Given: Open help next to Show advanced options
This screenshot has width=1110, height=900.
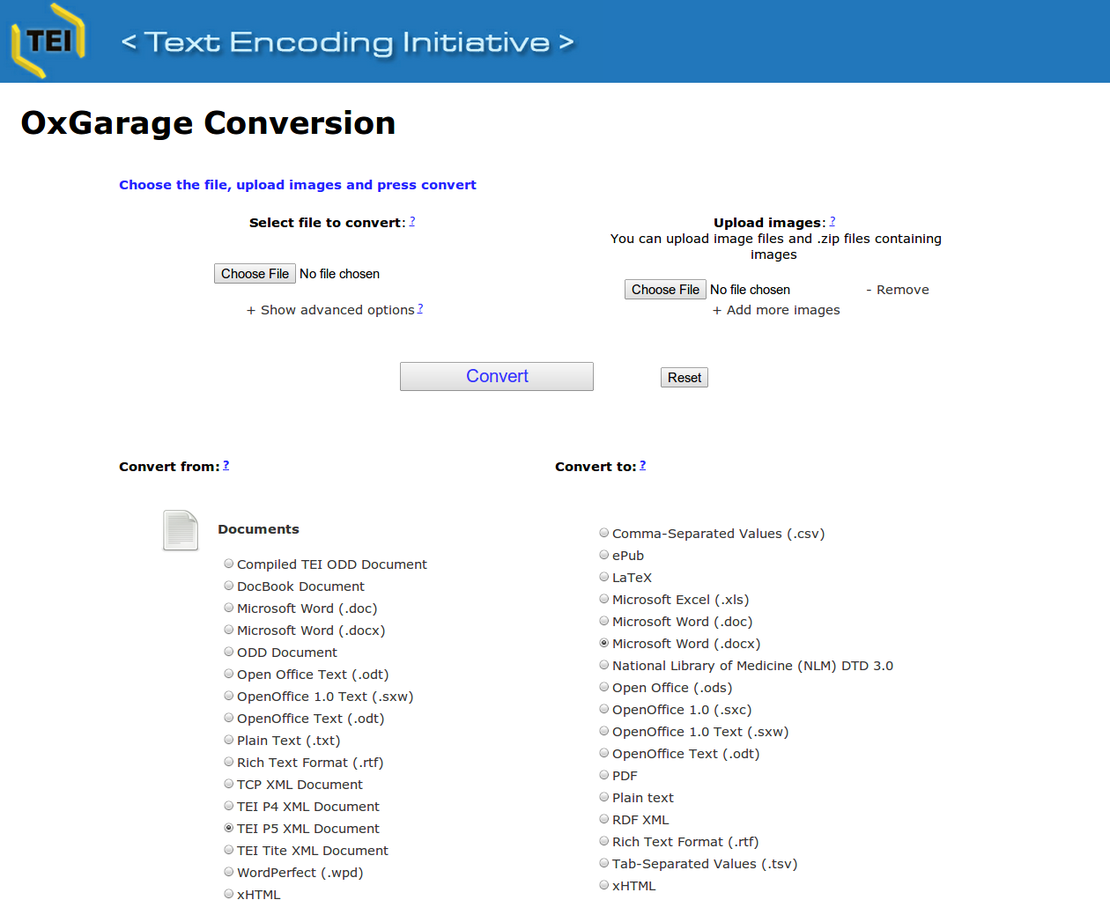Looking at the screenshot, I should click(x=420, y=309).
